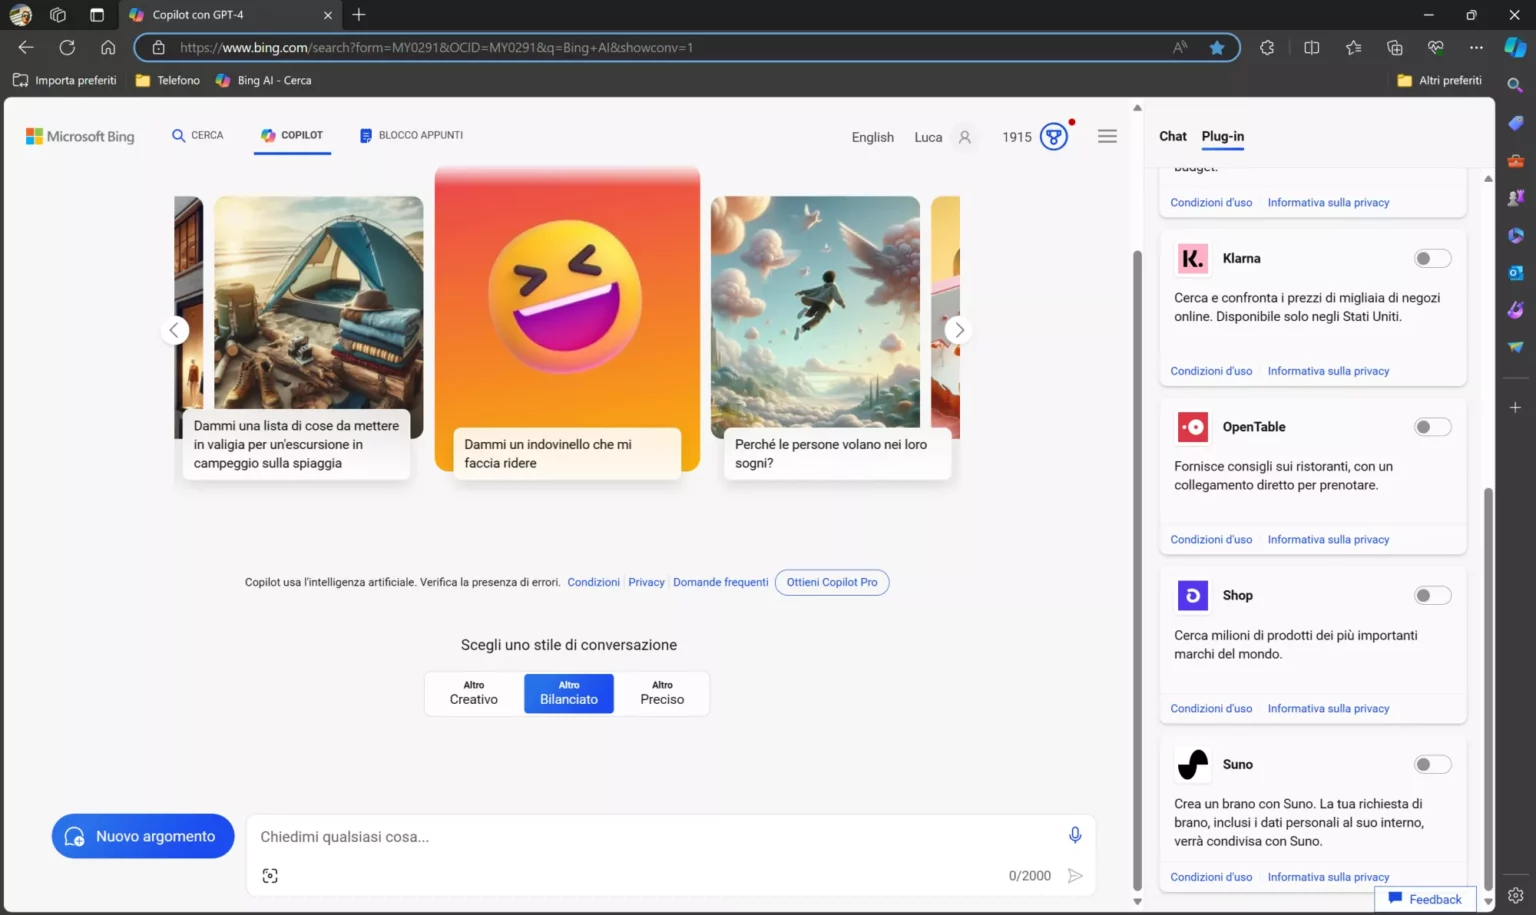Show next carousel suggestions with right chevron

pyautogui.click(x=958, y=330)
